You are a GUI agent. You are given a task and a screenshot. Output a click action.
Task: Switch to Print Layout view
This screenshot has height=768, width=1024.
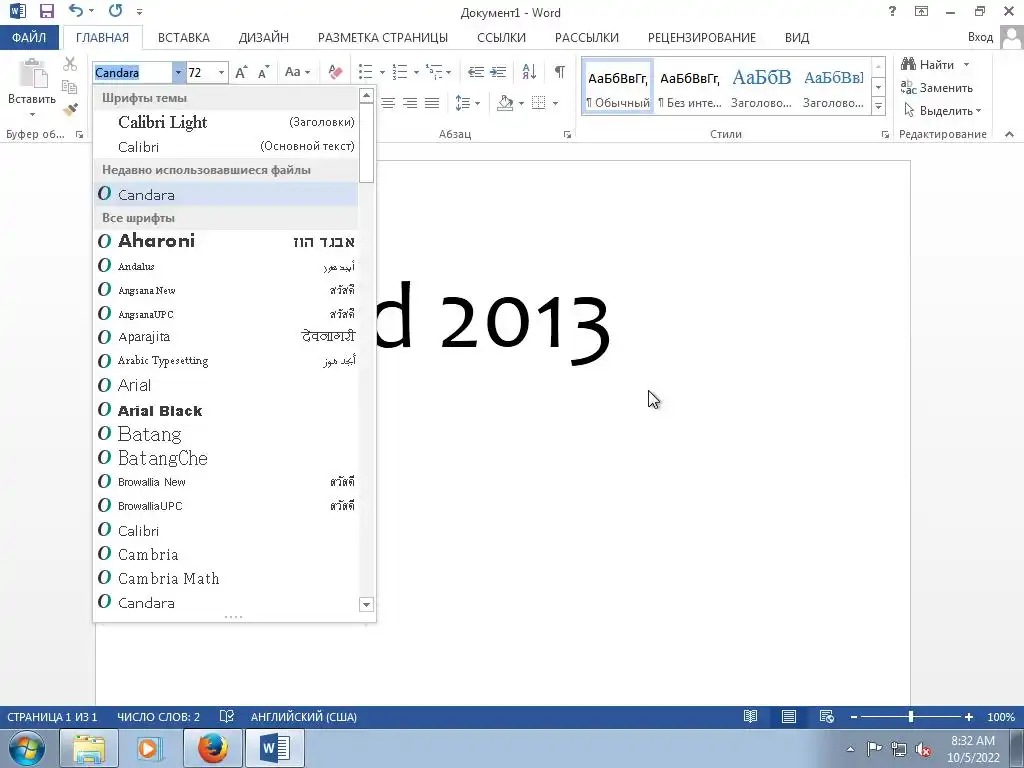click(789, 716)
